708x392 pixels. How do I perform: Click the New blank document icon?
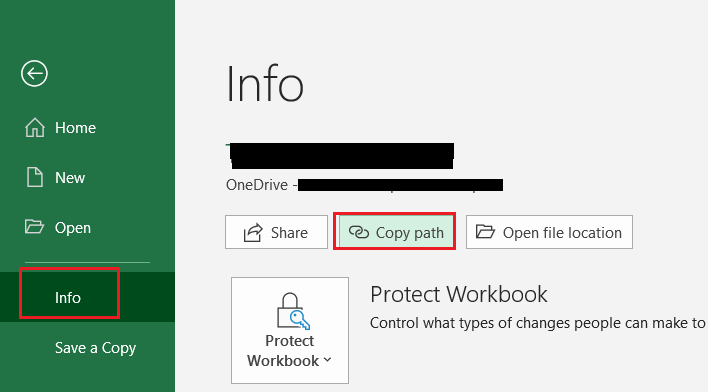35,177
